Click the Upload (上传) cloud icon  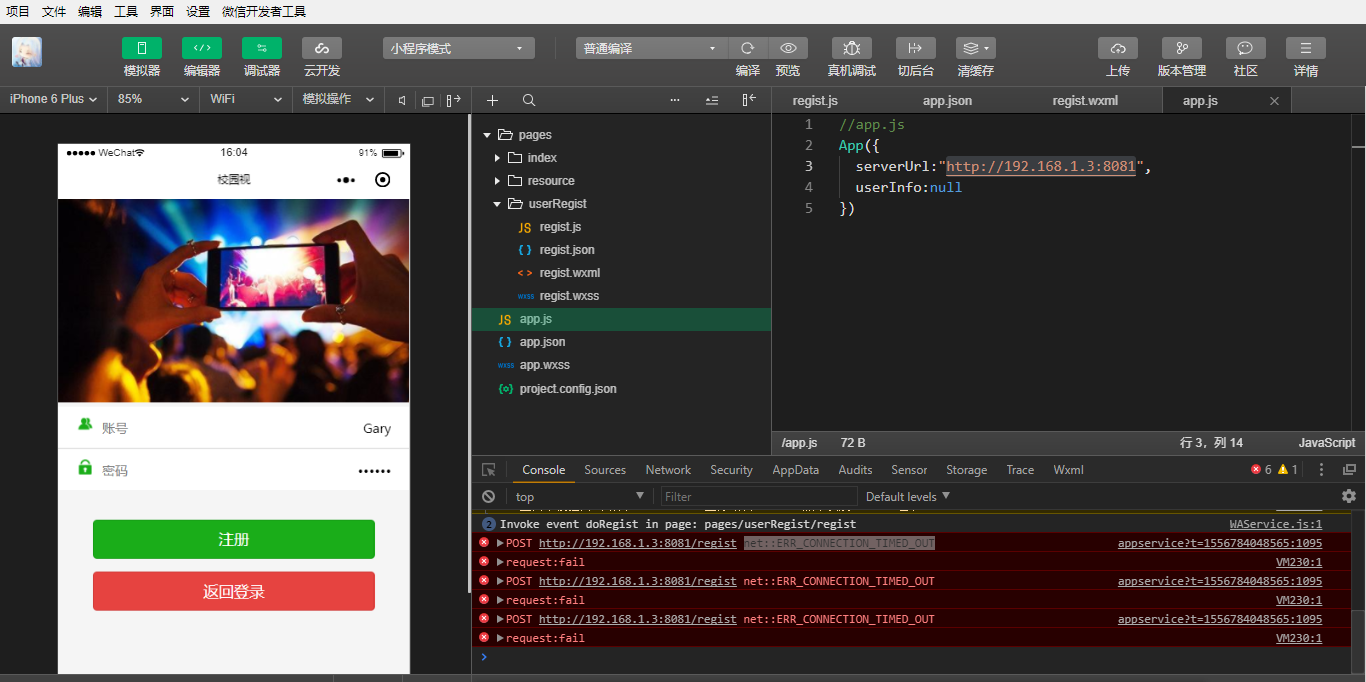(1117, 48)
